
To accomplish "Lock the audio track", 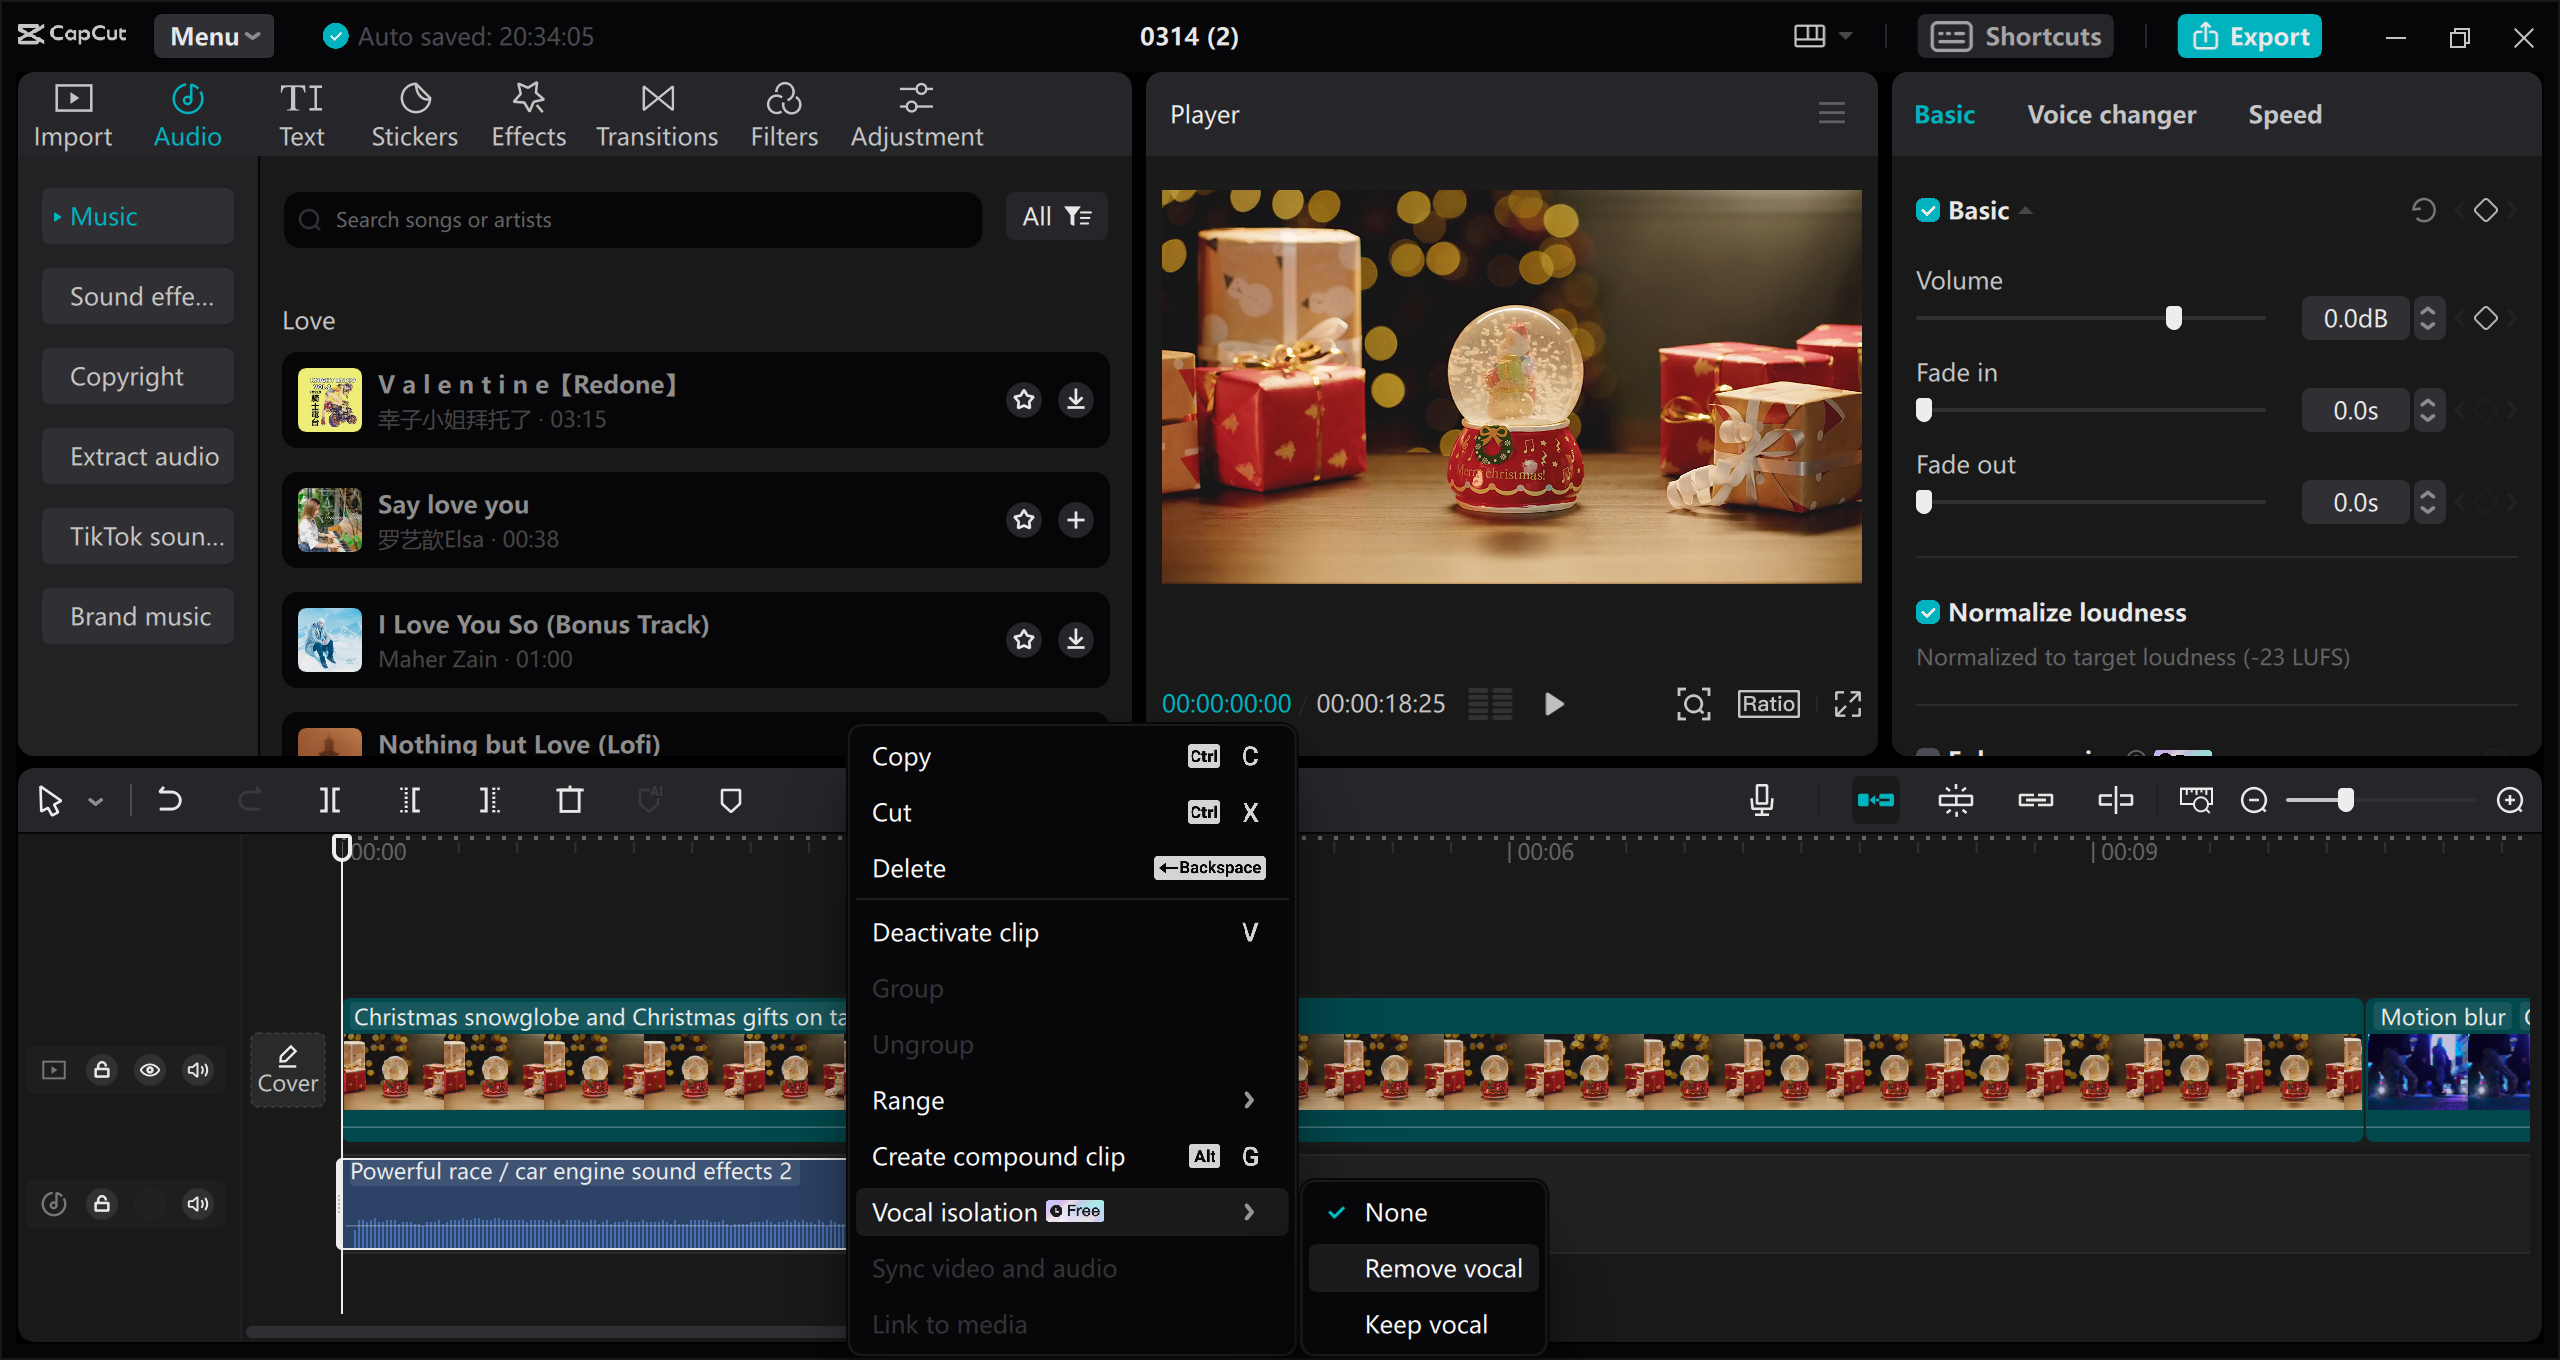I will point(101,1204).
